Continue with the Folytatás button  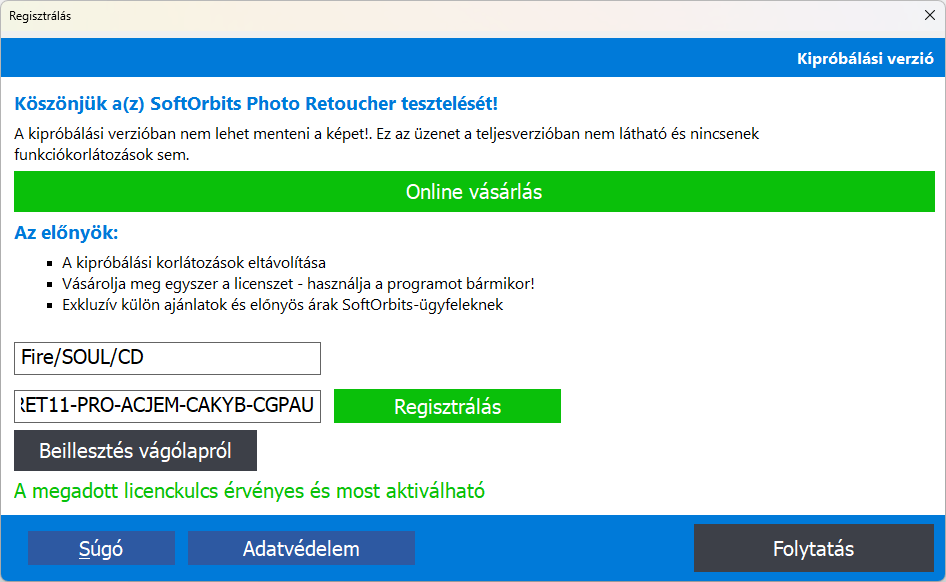point(813,548)
